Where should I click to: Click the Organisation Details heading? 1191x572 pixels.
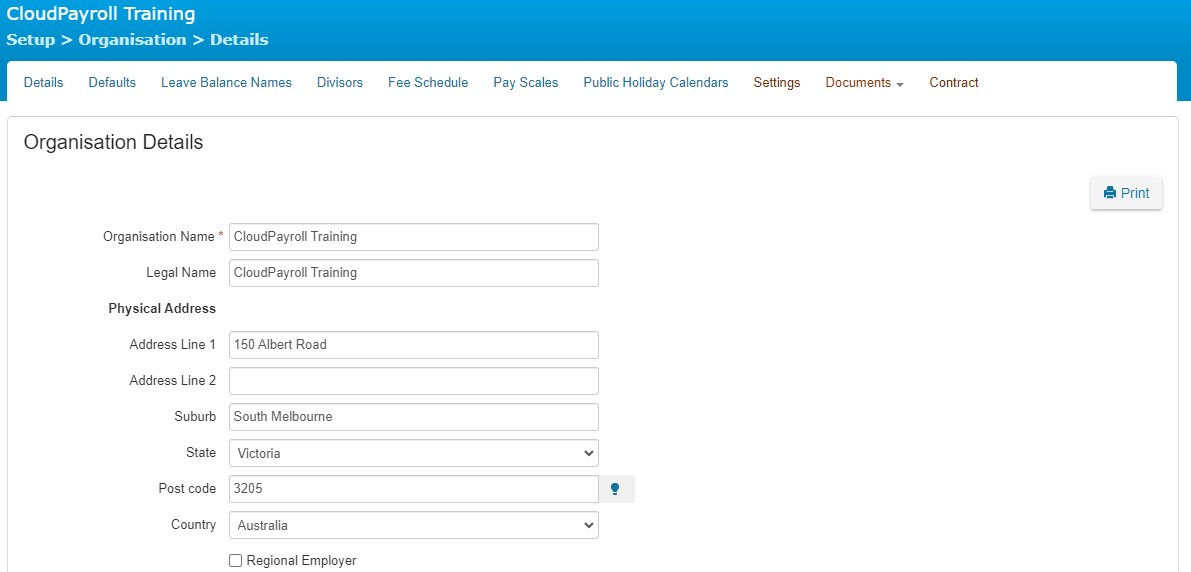pos(113,142)
